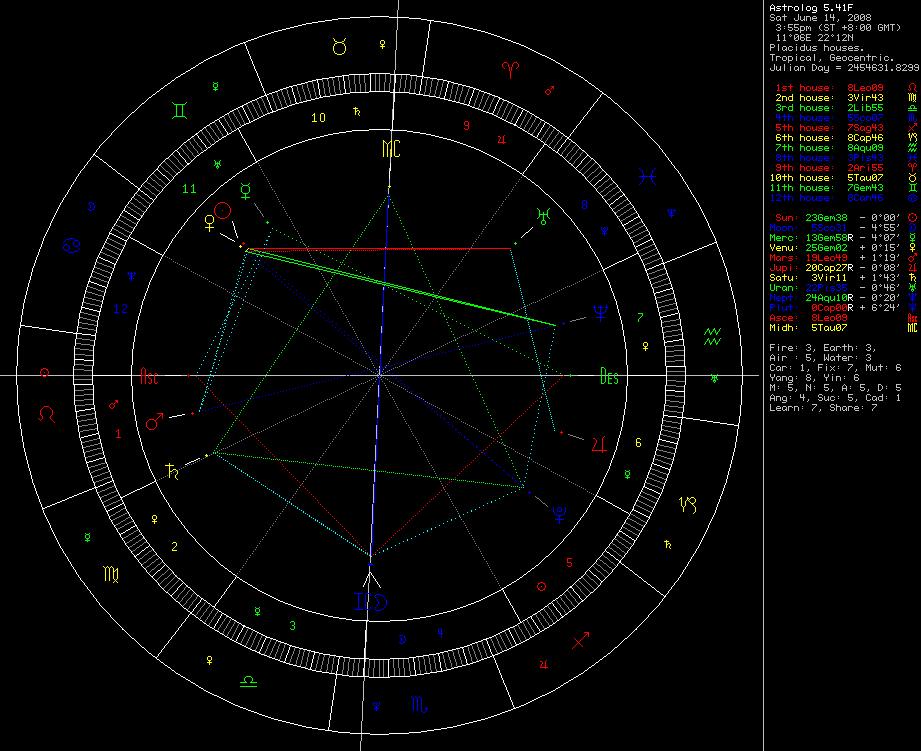
Task: Select the large Neptune trident glyph in the wheel
Action: click(x=600, y=313)
